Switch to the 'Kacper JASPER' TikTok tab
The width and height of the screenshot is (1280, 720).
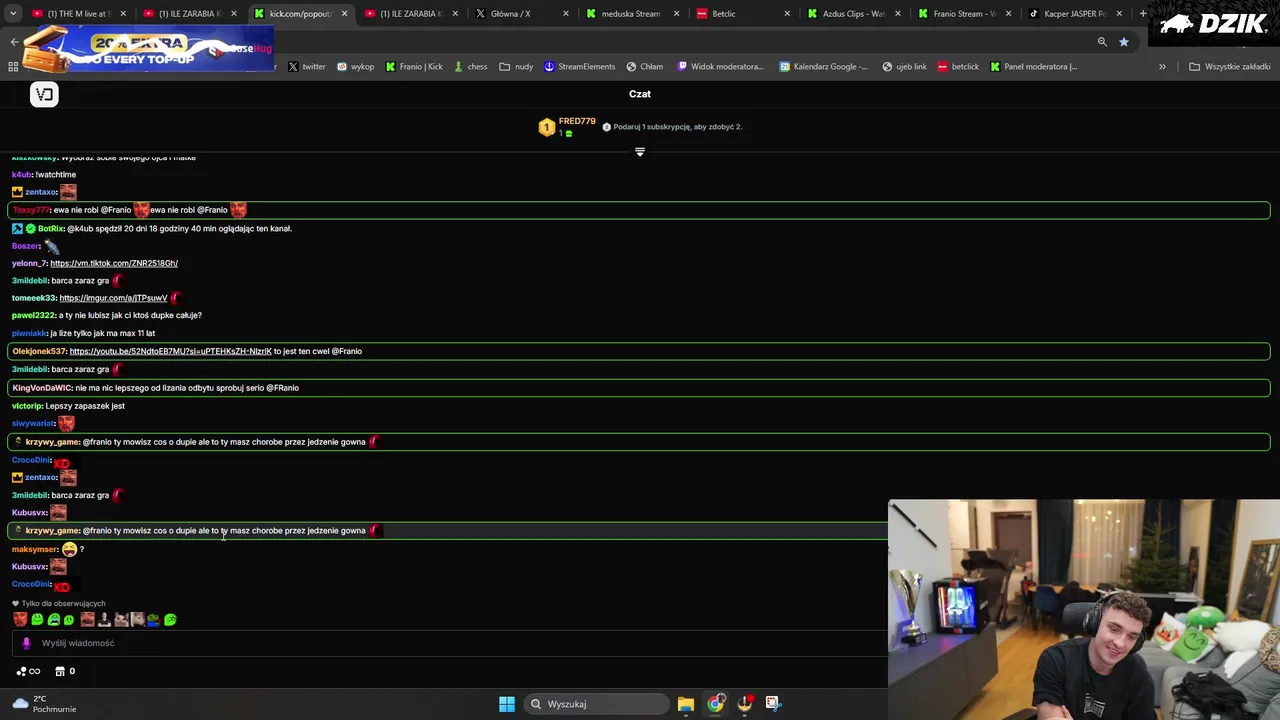pyautogui.click(x=1074, y=14)
